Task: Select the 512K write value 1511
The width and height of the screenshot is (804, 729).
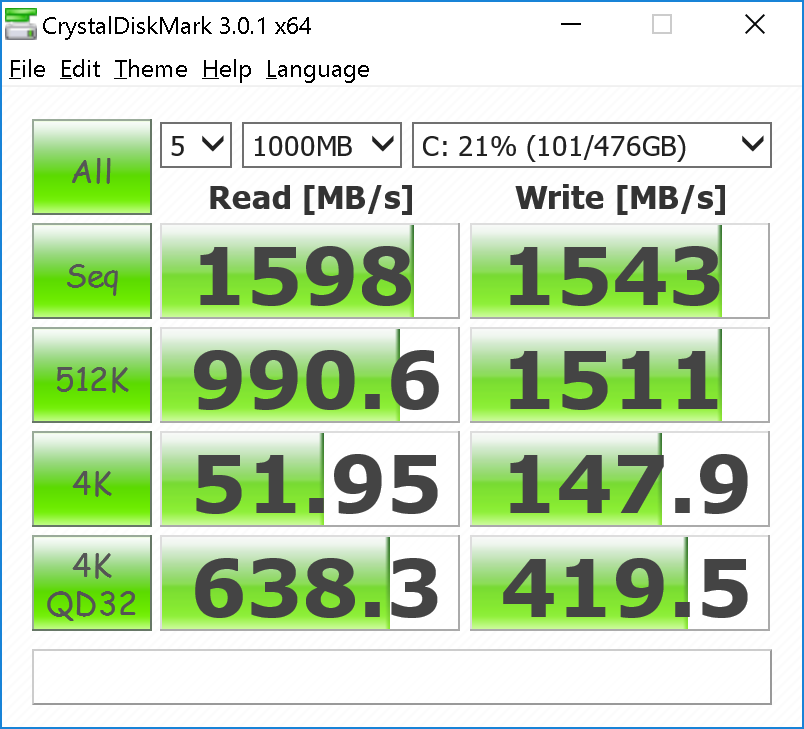Action: tap(620, 375)
